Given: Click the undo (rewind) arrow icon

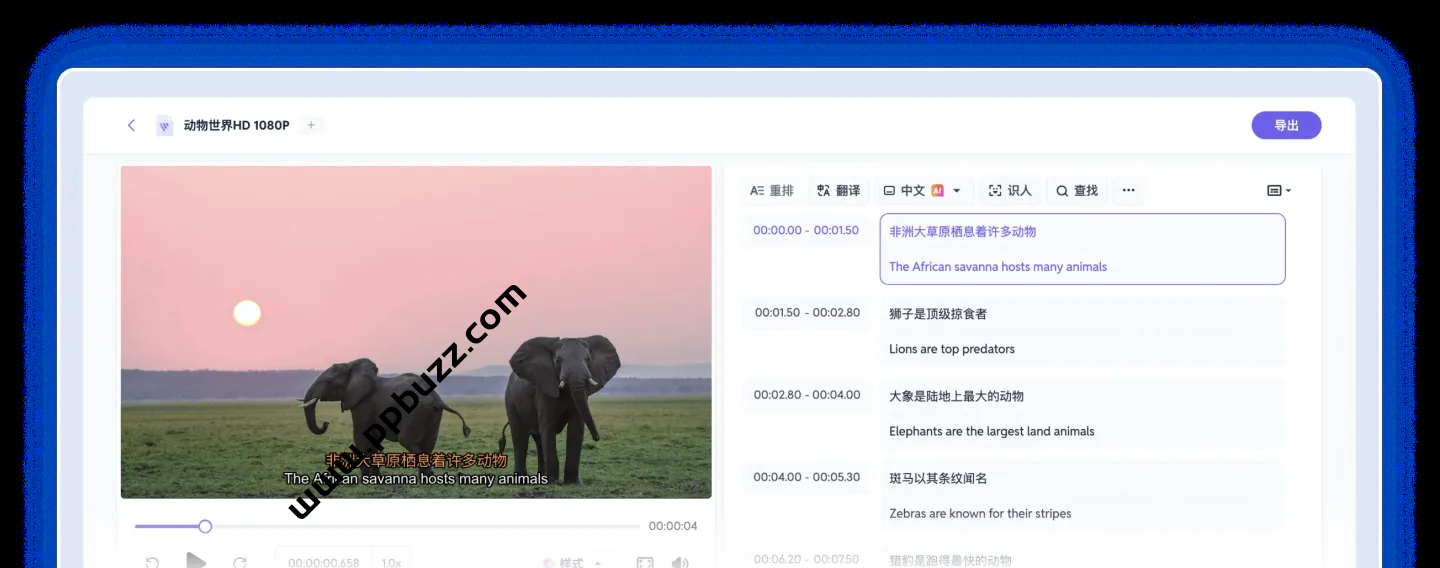Looking at the screenshot, I should coord(152,563).
